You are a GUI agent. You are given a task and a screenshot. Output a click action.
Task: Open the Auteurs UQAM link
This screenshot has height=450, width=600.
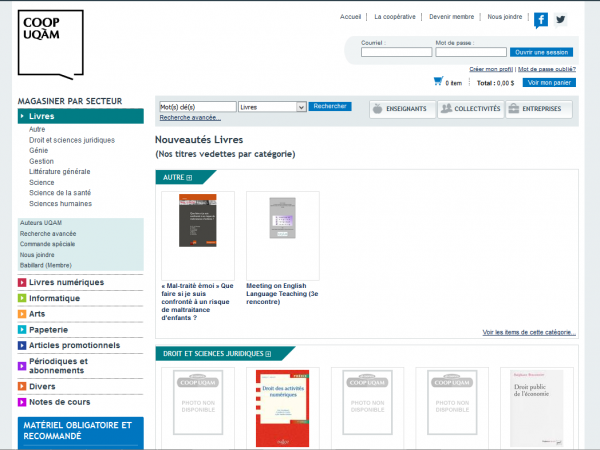(x=41, y=223)
